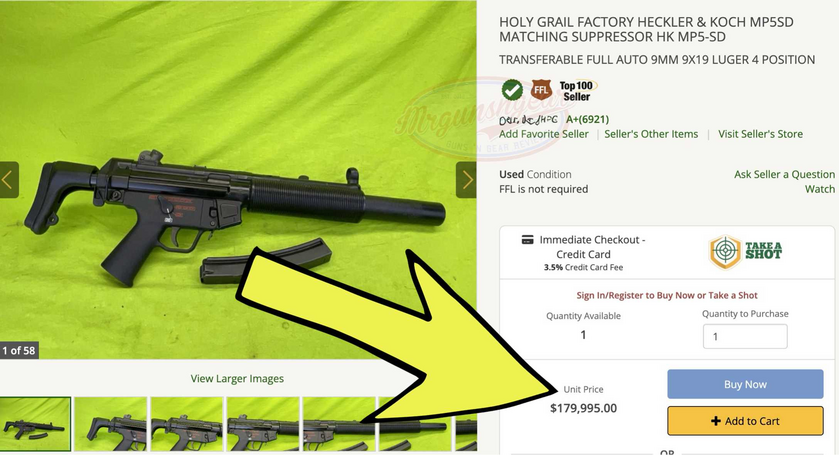The image size is (839, 455).
Task: Click the Top 100 Seller badge
Action: click(577, 91)
